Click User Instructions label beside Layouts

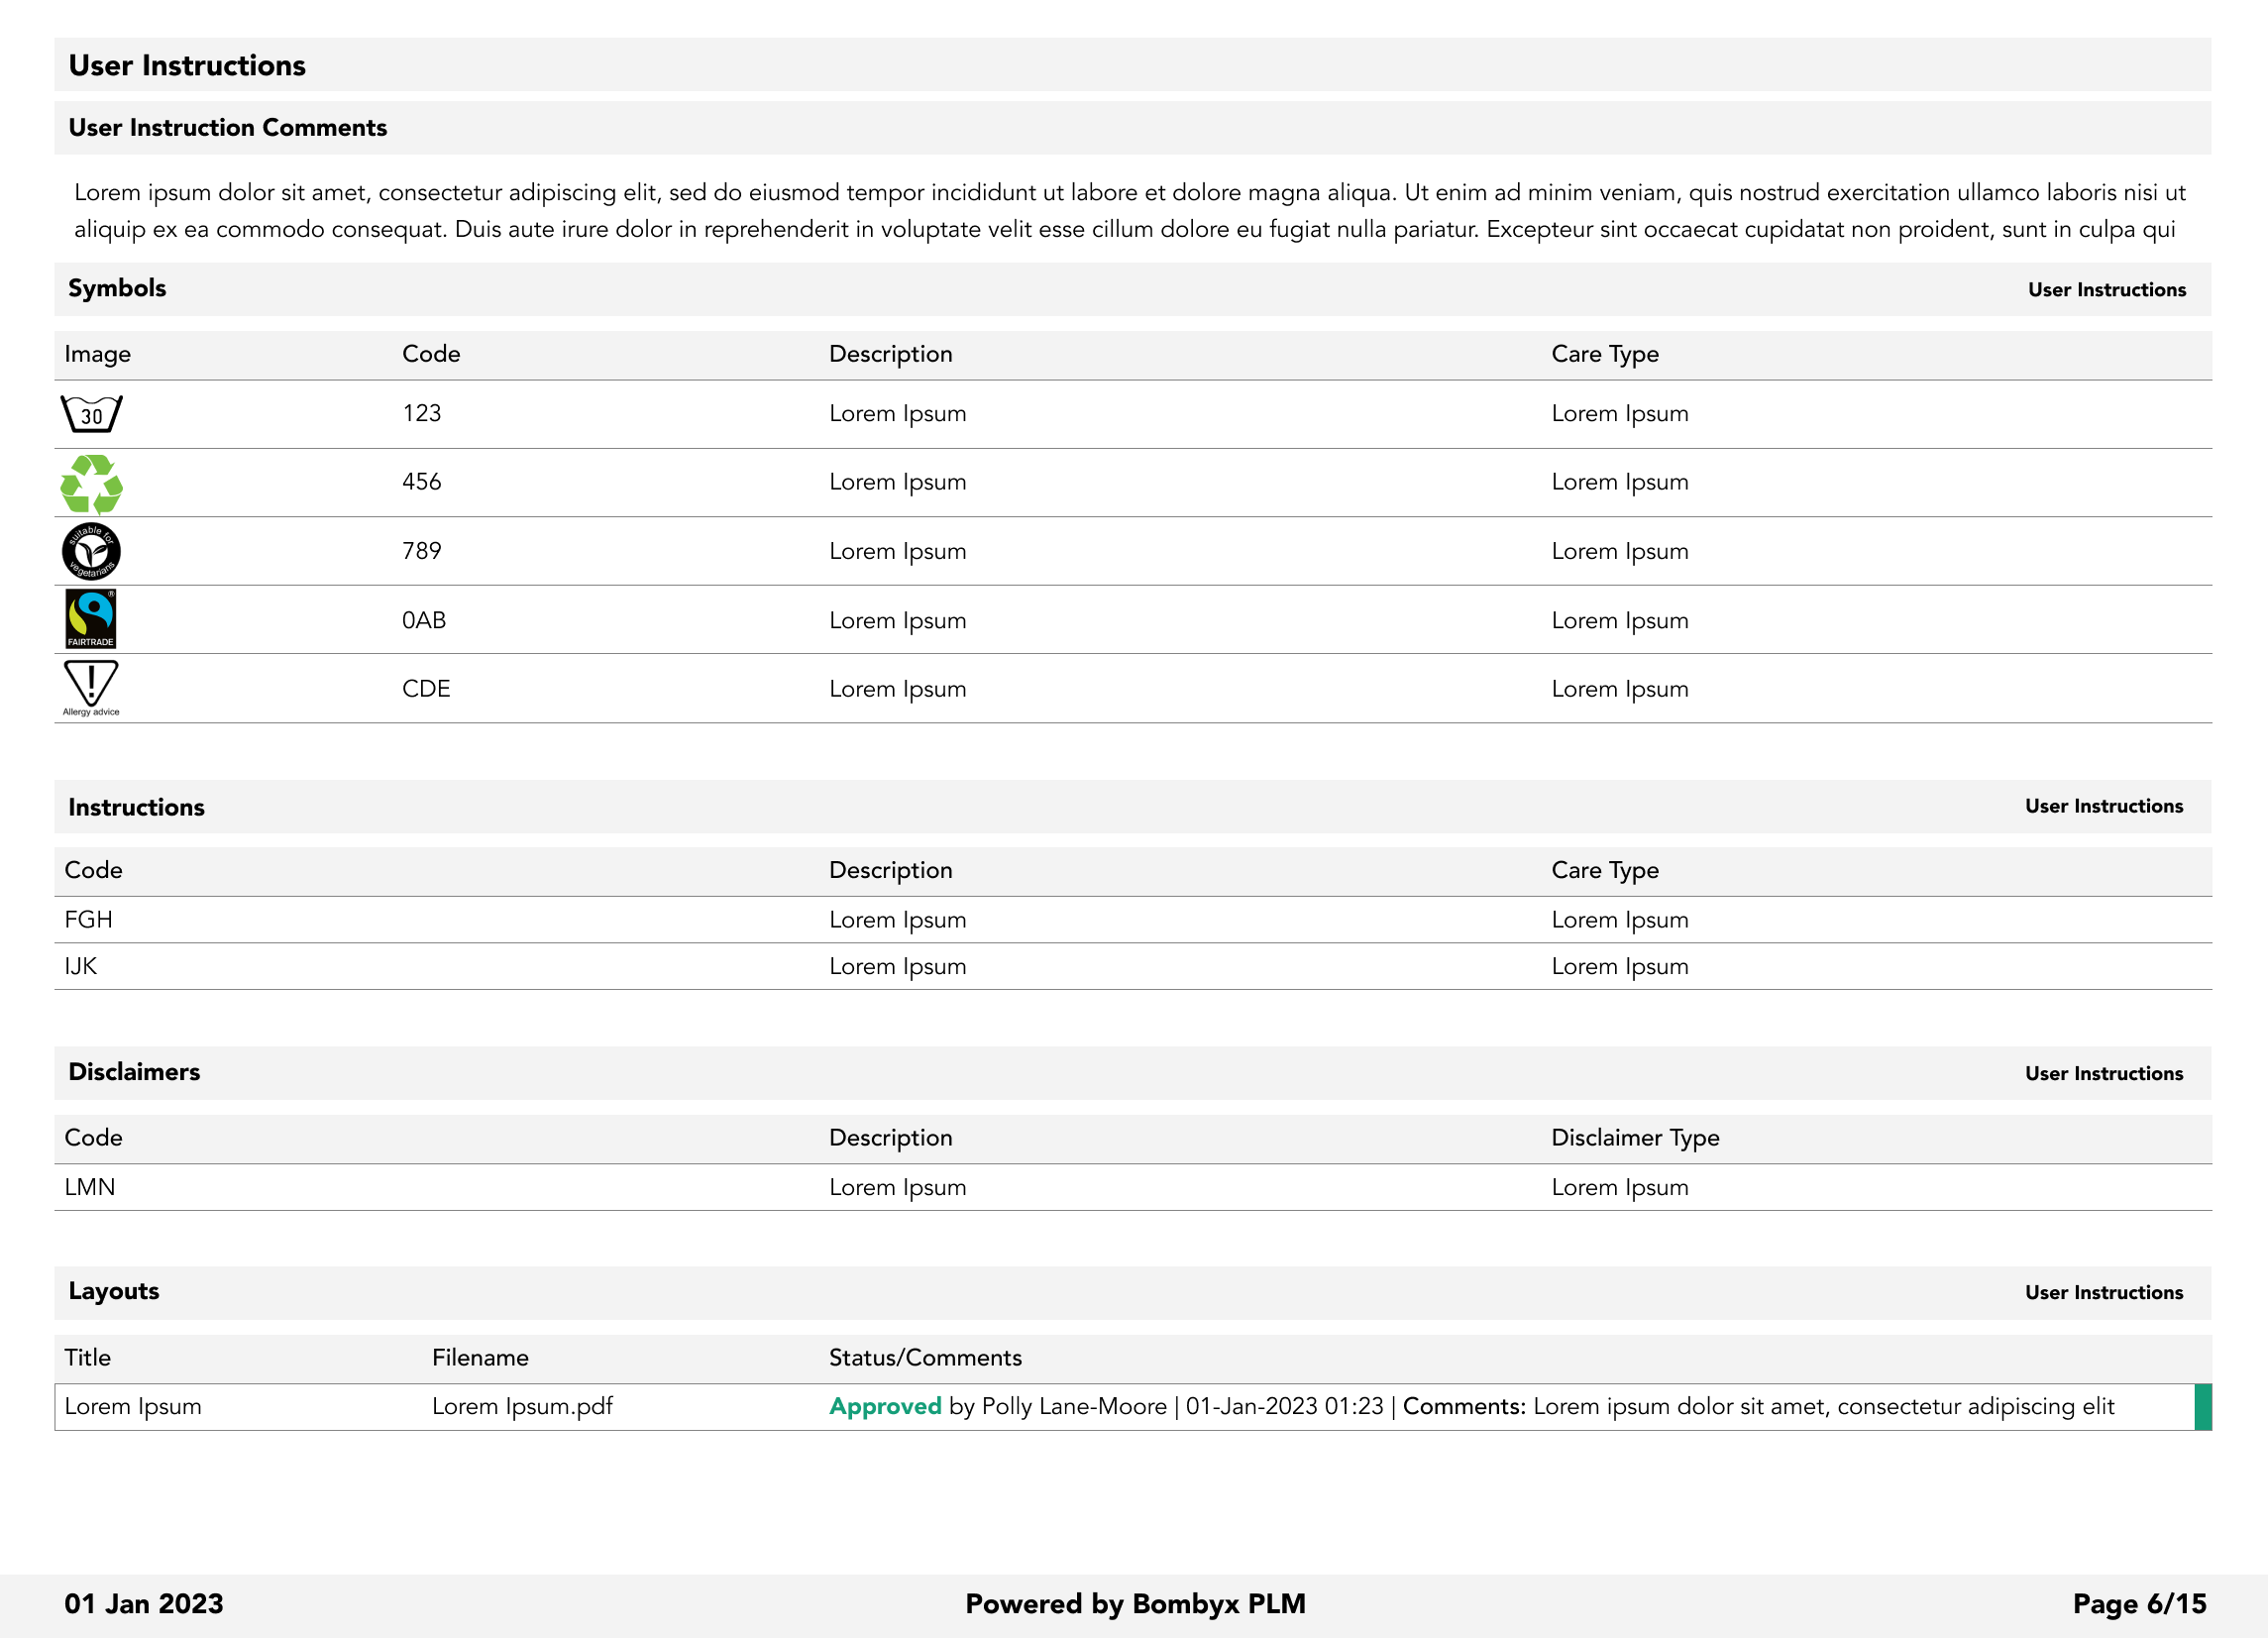[x=2104, y=1293]
